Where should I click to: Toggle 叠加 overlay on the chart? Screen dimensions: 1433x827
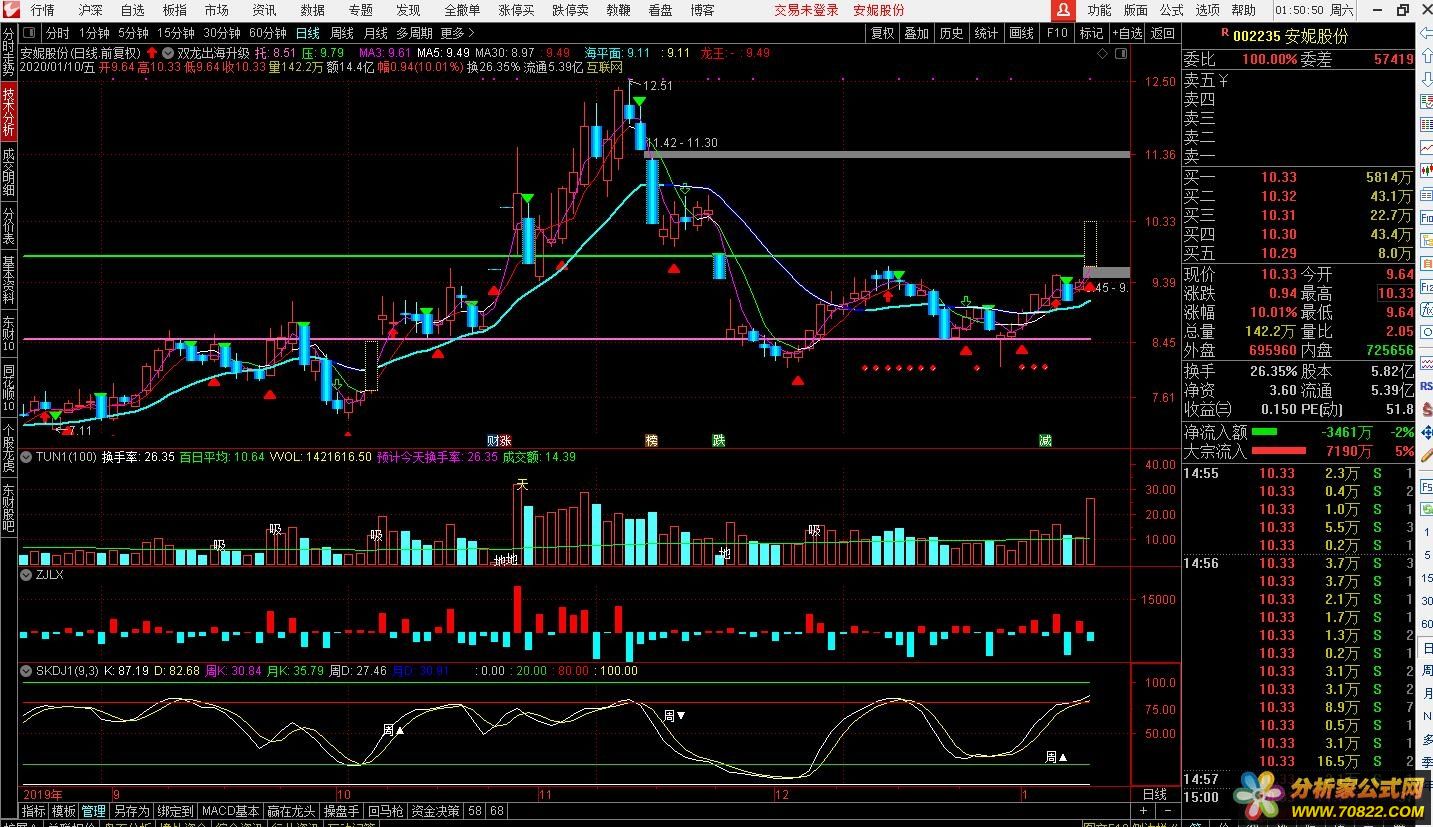pos(916,33)
